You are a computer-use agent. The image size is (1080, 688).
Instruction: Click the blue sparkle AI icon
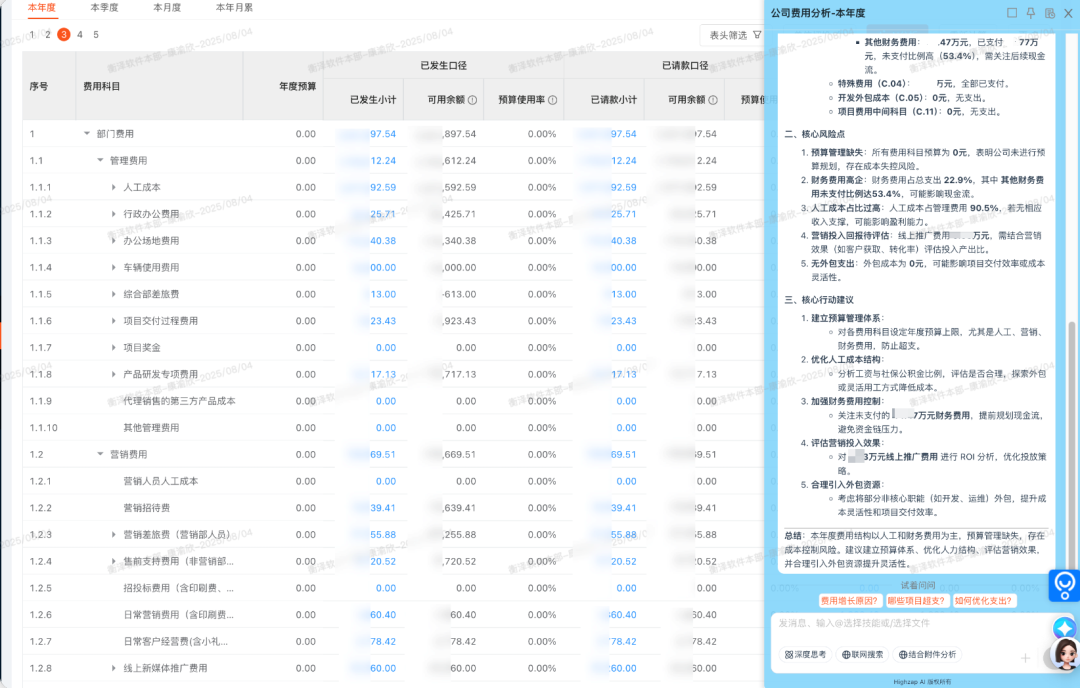(1062, 627)
